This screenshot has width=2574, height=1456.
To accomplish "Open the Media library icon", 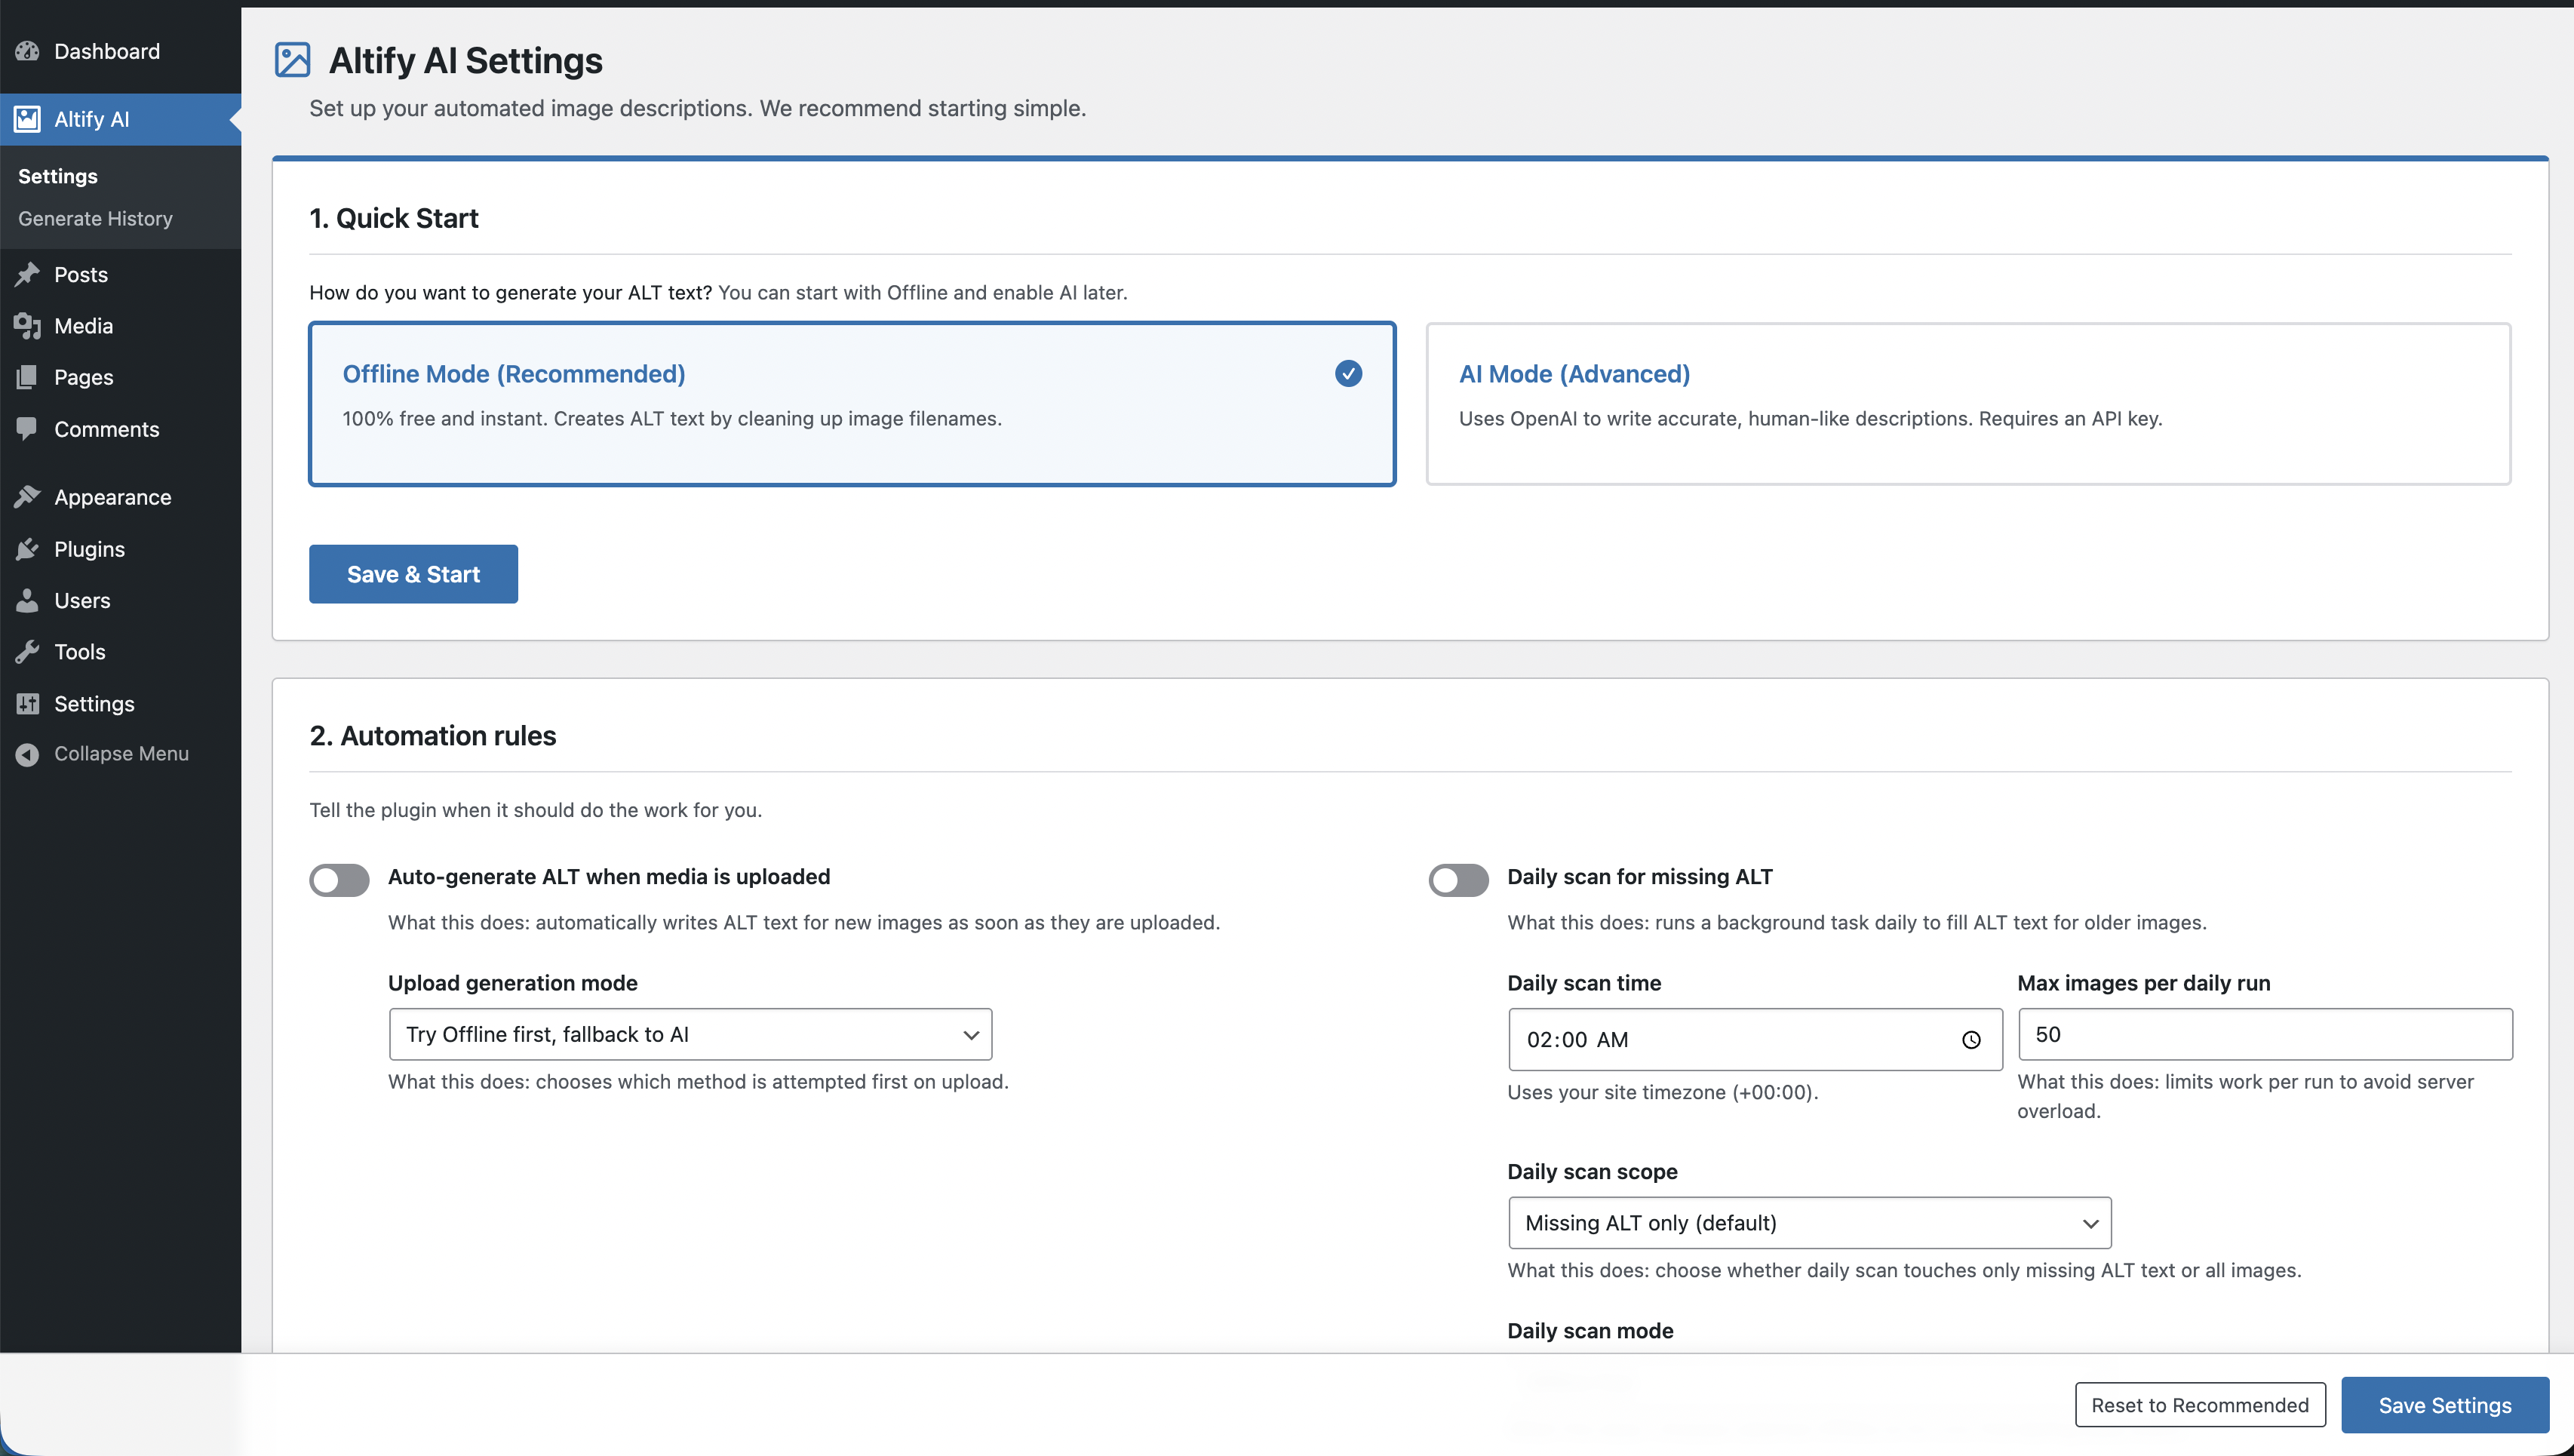I will pos(27,326).
